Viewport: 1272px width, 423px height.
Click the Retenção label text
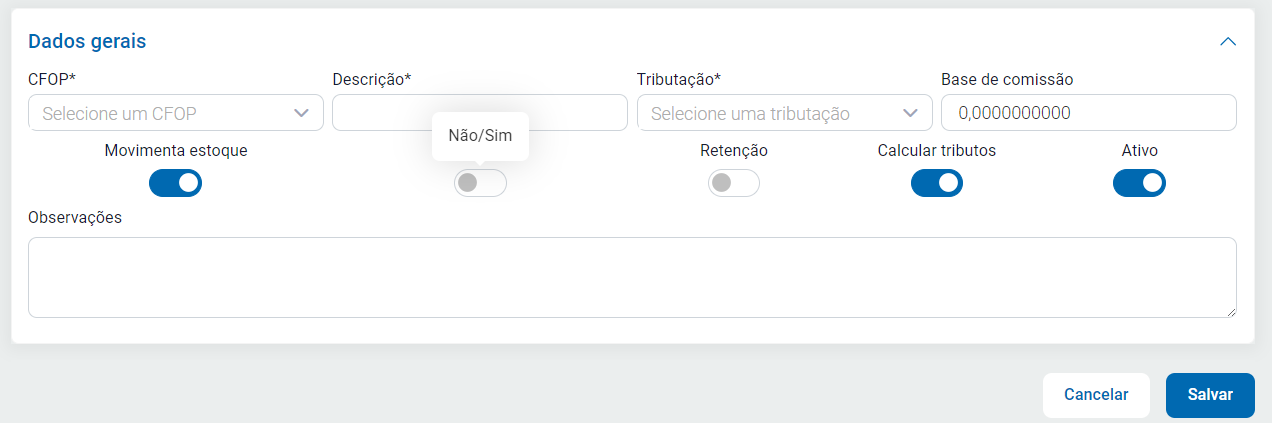click(x=734, y=151)
